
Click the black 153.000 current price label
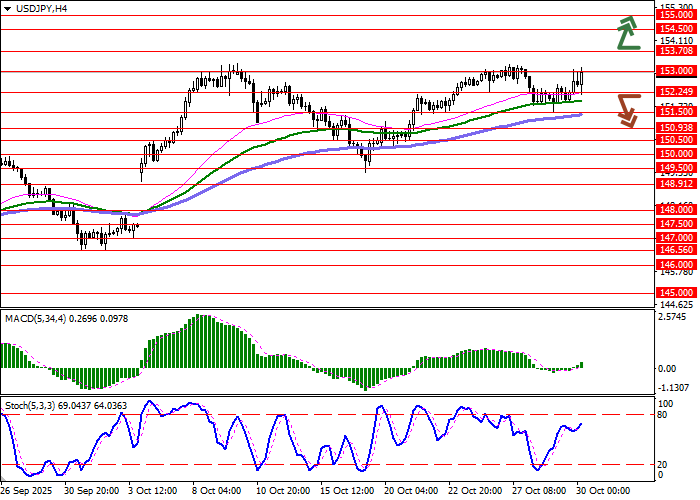[x=677, y=71]
